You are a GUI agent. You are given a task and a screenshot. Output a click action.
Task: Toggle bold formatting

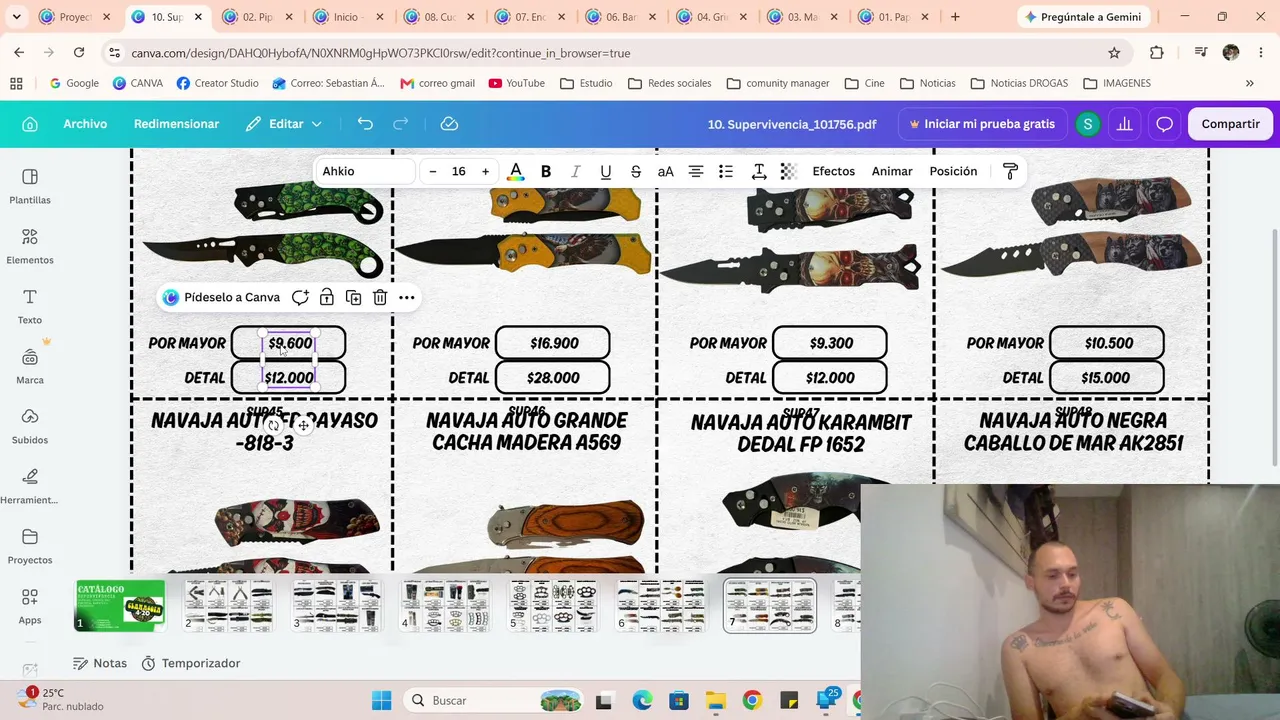pyautogui.click(x=546, y=171)
